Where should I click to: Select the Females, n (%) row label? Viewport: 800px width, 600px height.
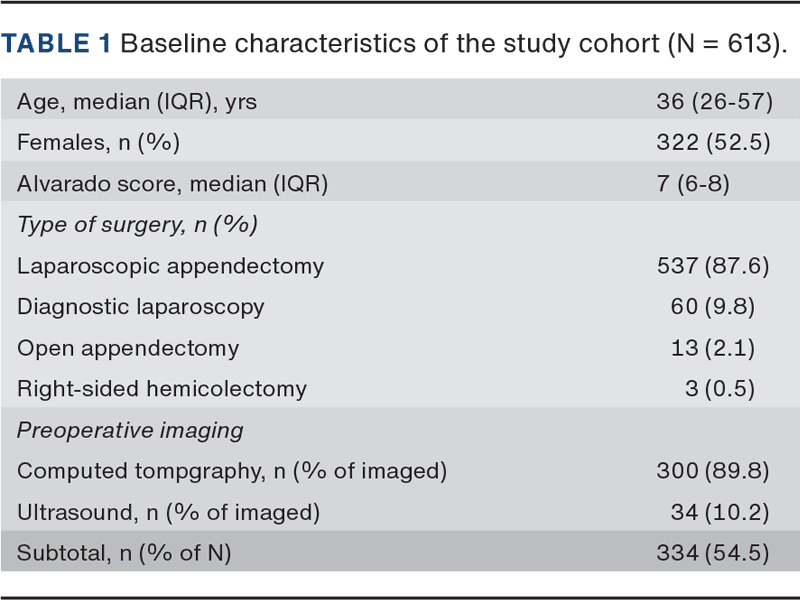[98, 143]
